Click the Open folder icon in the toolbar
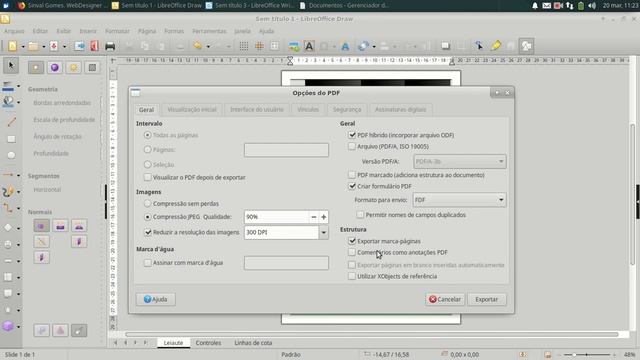 (33, 46)
